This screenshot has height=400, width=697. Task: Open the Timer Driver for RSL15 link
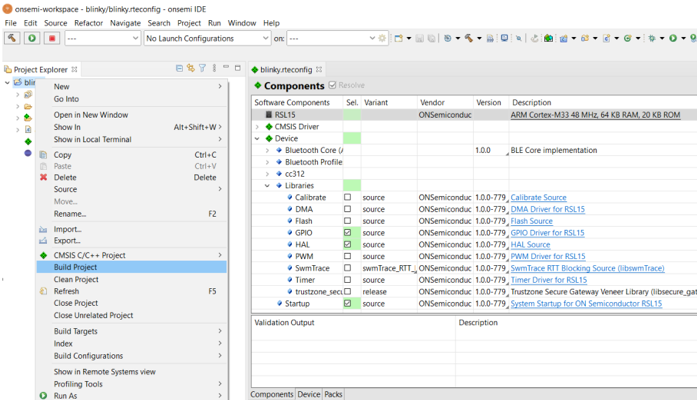pos(549,280)
